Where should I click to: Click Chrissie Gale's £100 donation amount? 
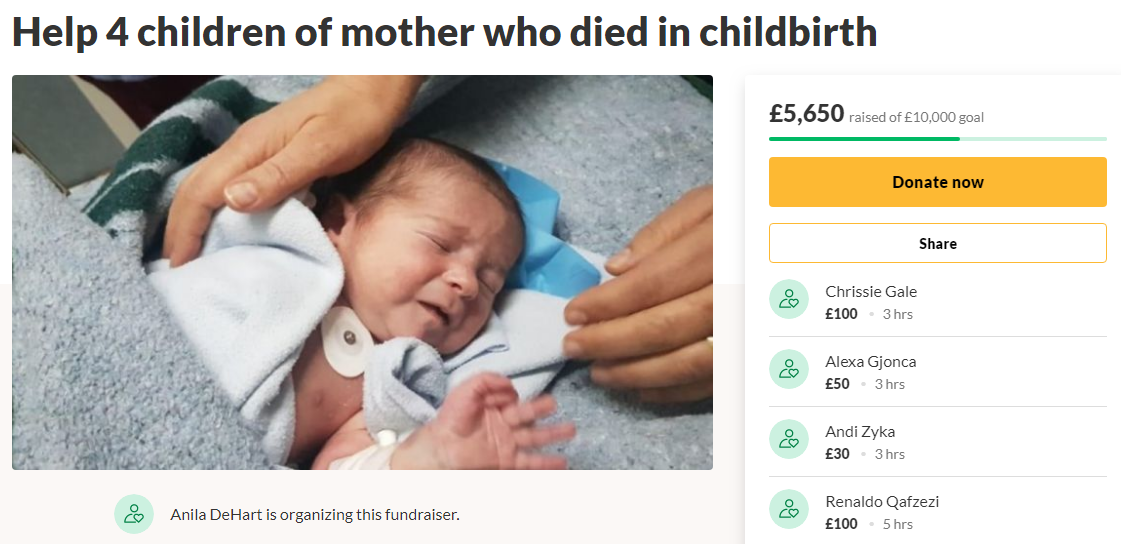pos(841,314)
